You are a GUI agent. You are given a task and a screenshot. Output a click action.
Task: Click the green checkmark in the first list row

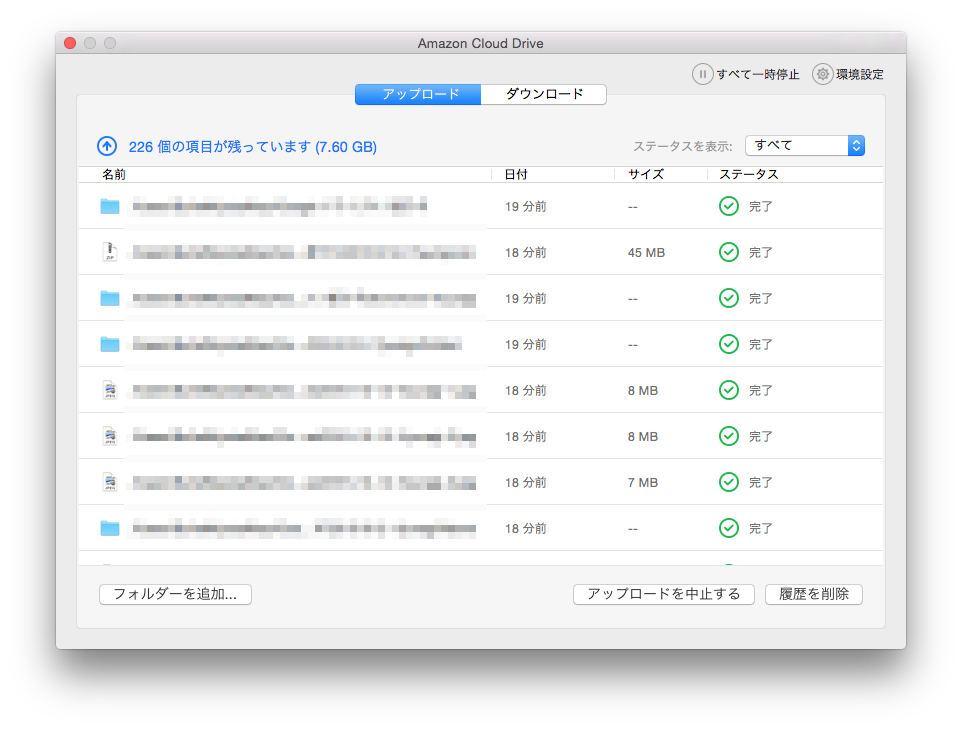point(729,206)
